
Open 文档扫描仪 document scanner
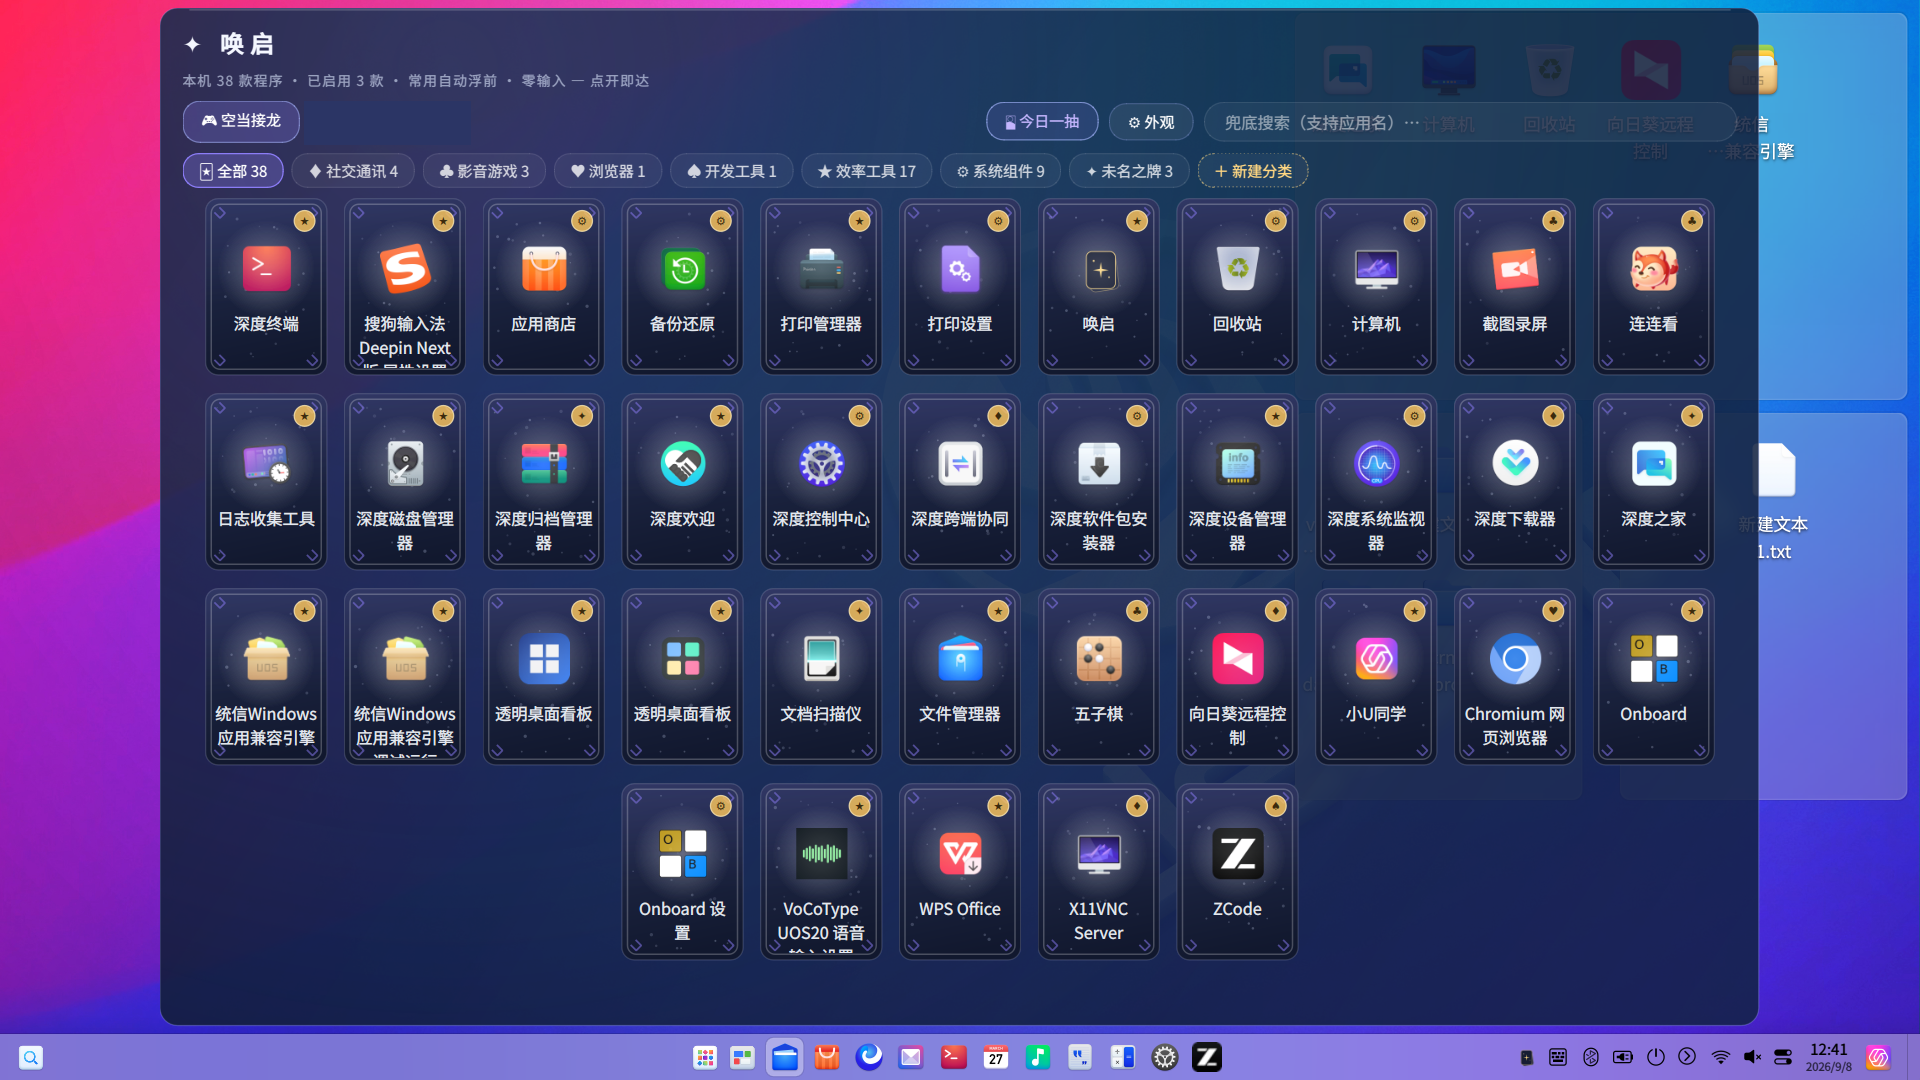[x=821, y=677]
